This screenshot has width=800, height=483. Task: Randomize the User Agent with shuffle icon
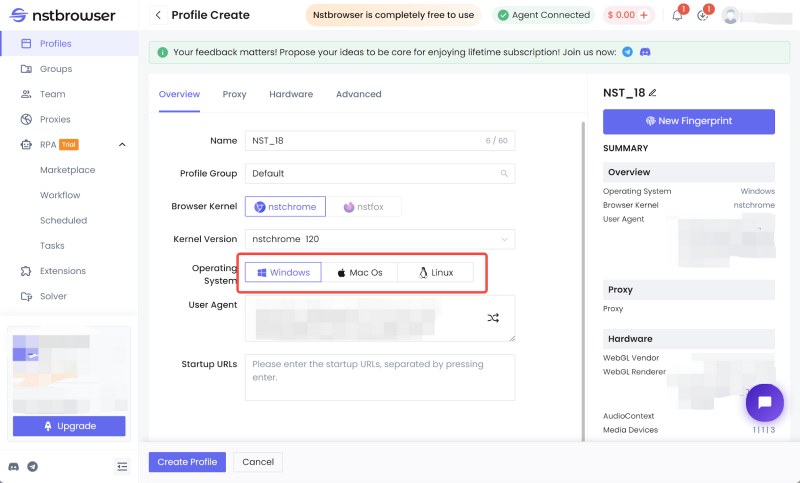[493, 318]
